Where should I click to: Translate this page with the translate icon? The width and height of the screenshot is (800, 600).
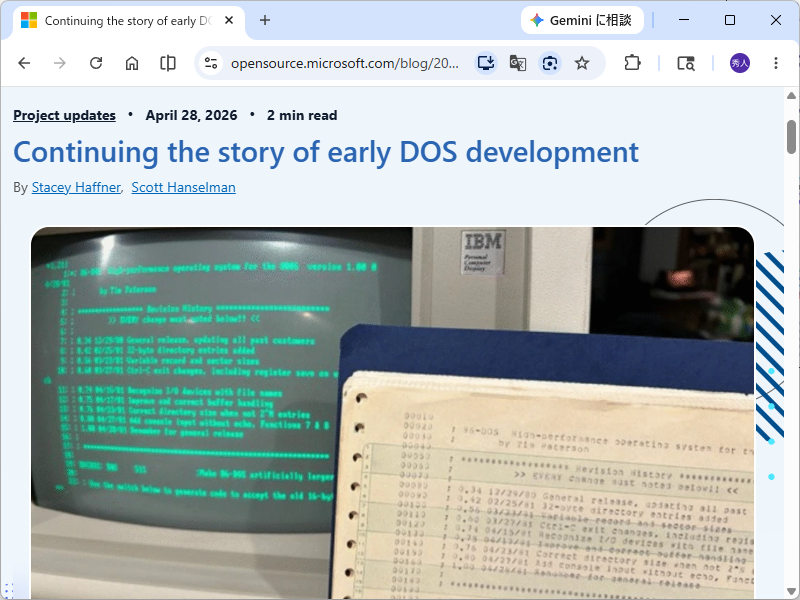tap(518, 63)
